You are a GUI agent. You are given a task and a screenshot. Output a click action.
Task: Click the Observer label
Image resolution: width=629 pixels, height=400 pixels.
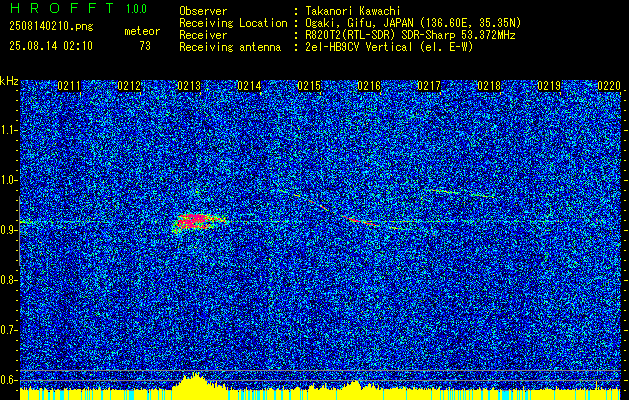click(x=203, y=11)
